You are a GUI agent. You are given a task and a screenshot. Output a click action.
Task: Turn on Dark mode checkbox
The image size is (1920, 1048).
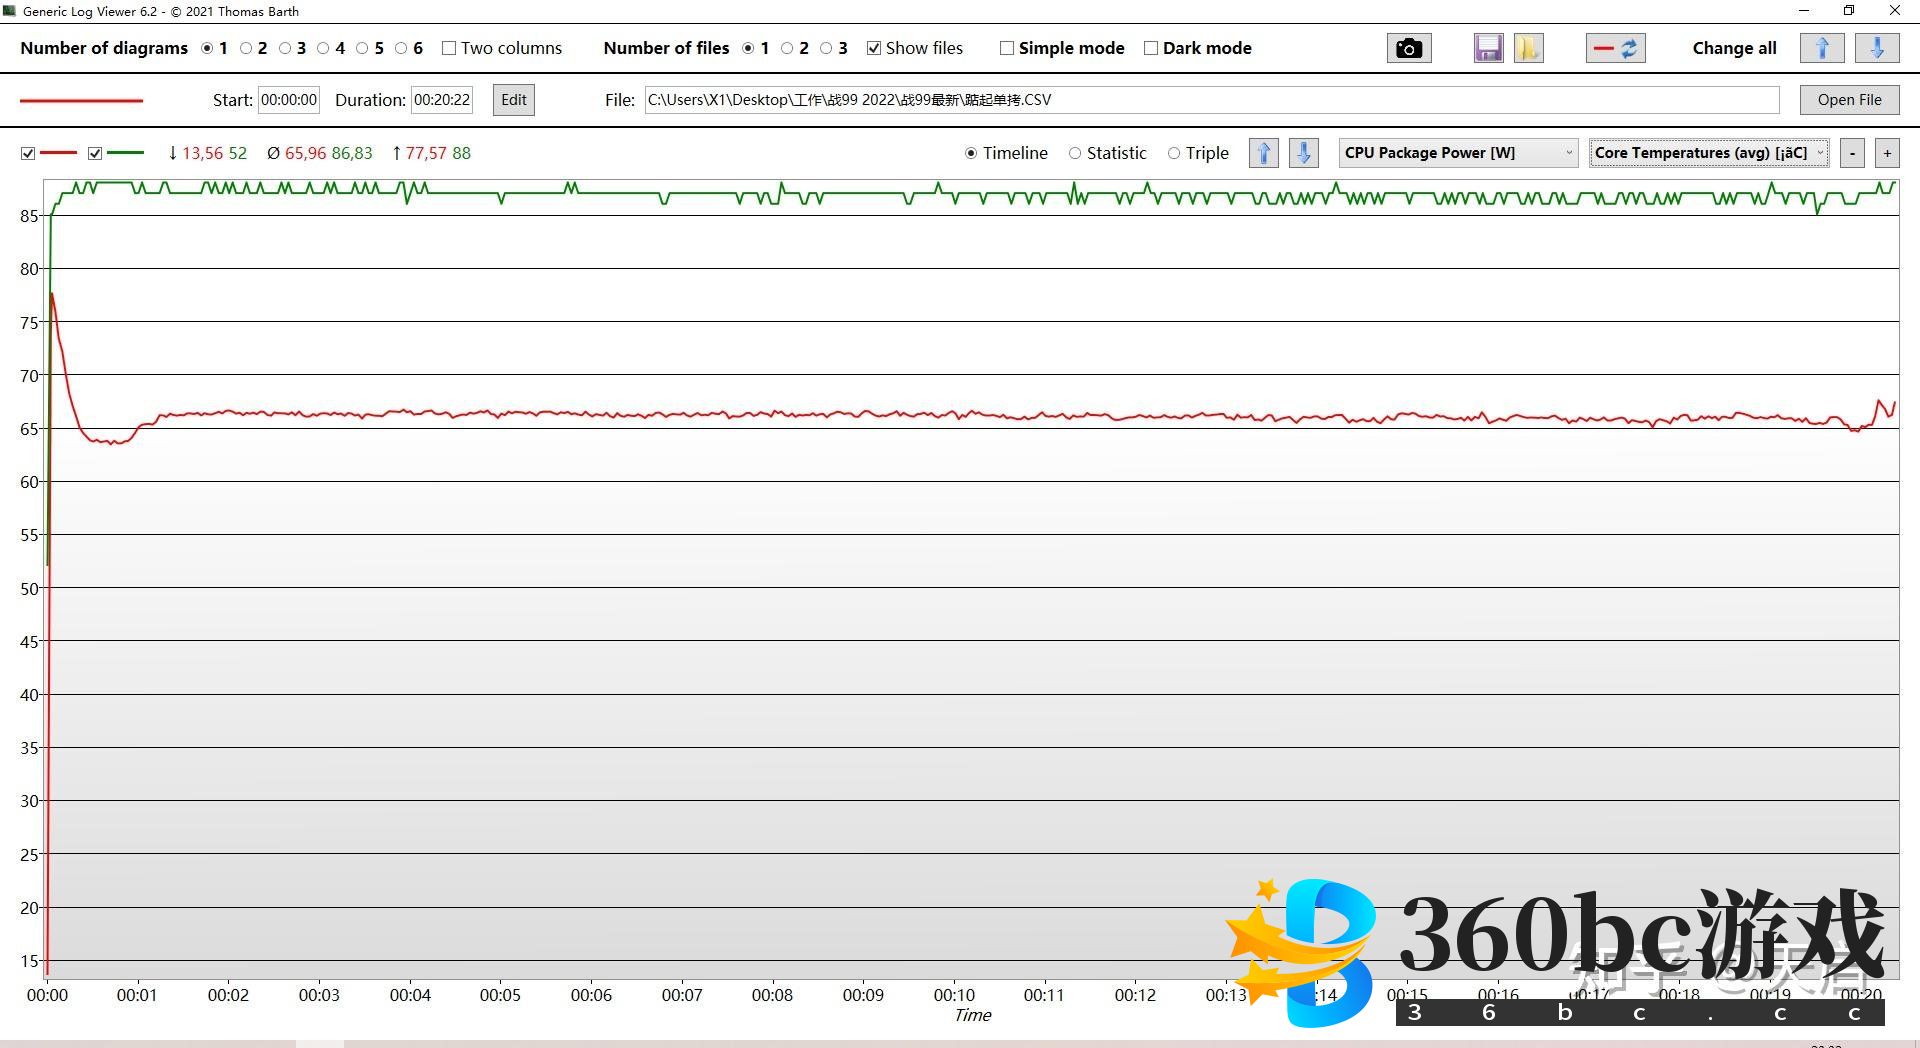(x=1151, y=48)
